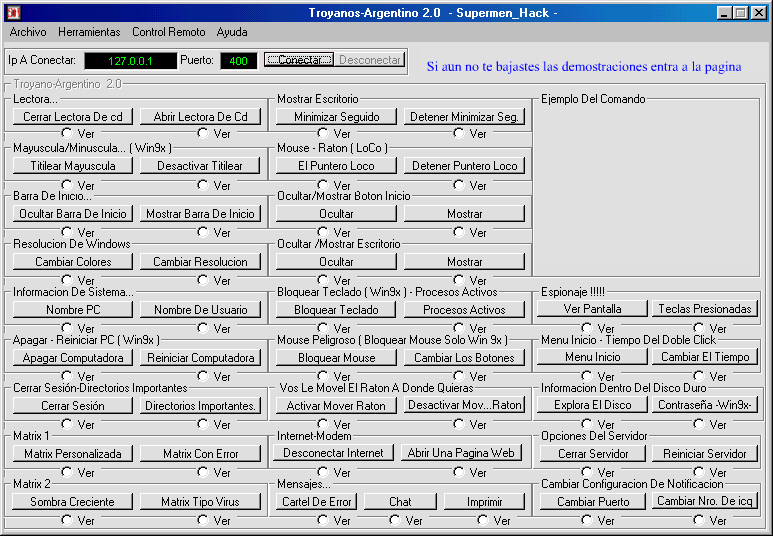Click the Puerto port number field

[238, 61]
